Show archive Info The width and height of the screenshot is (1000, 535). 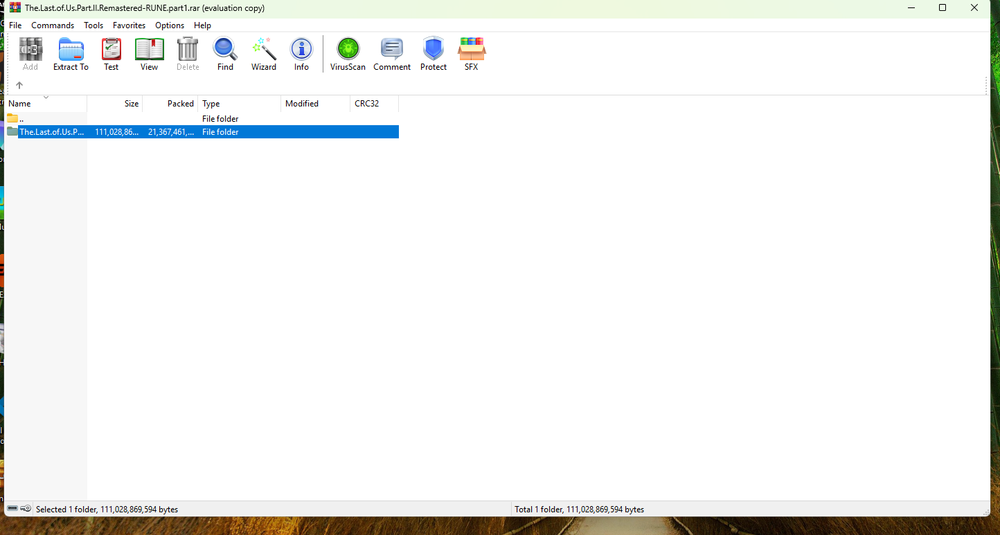tap(301, 54)
